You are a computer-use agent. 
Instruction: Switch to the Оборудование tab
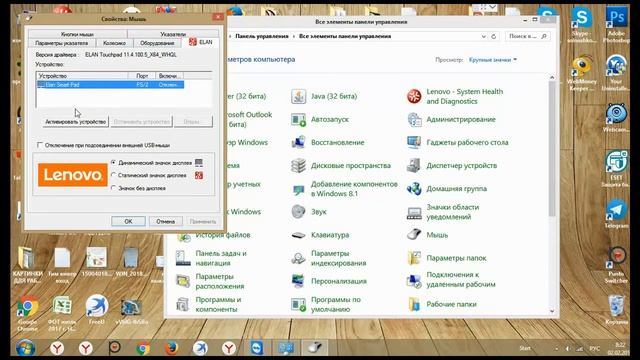[157, 43]
